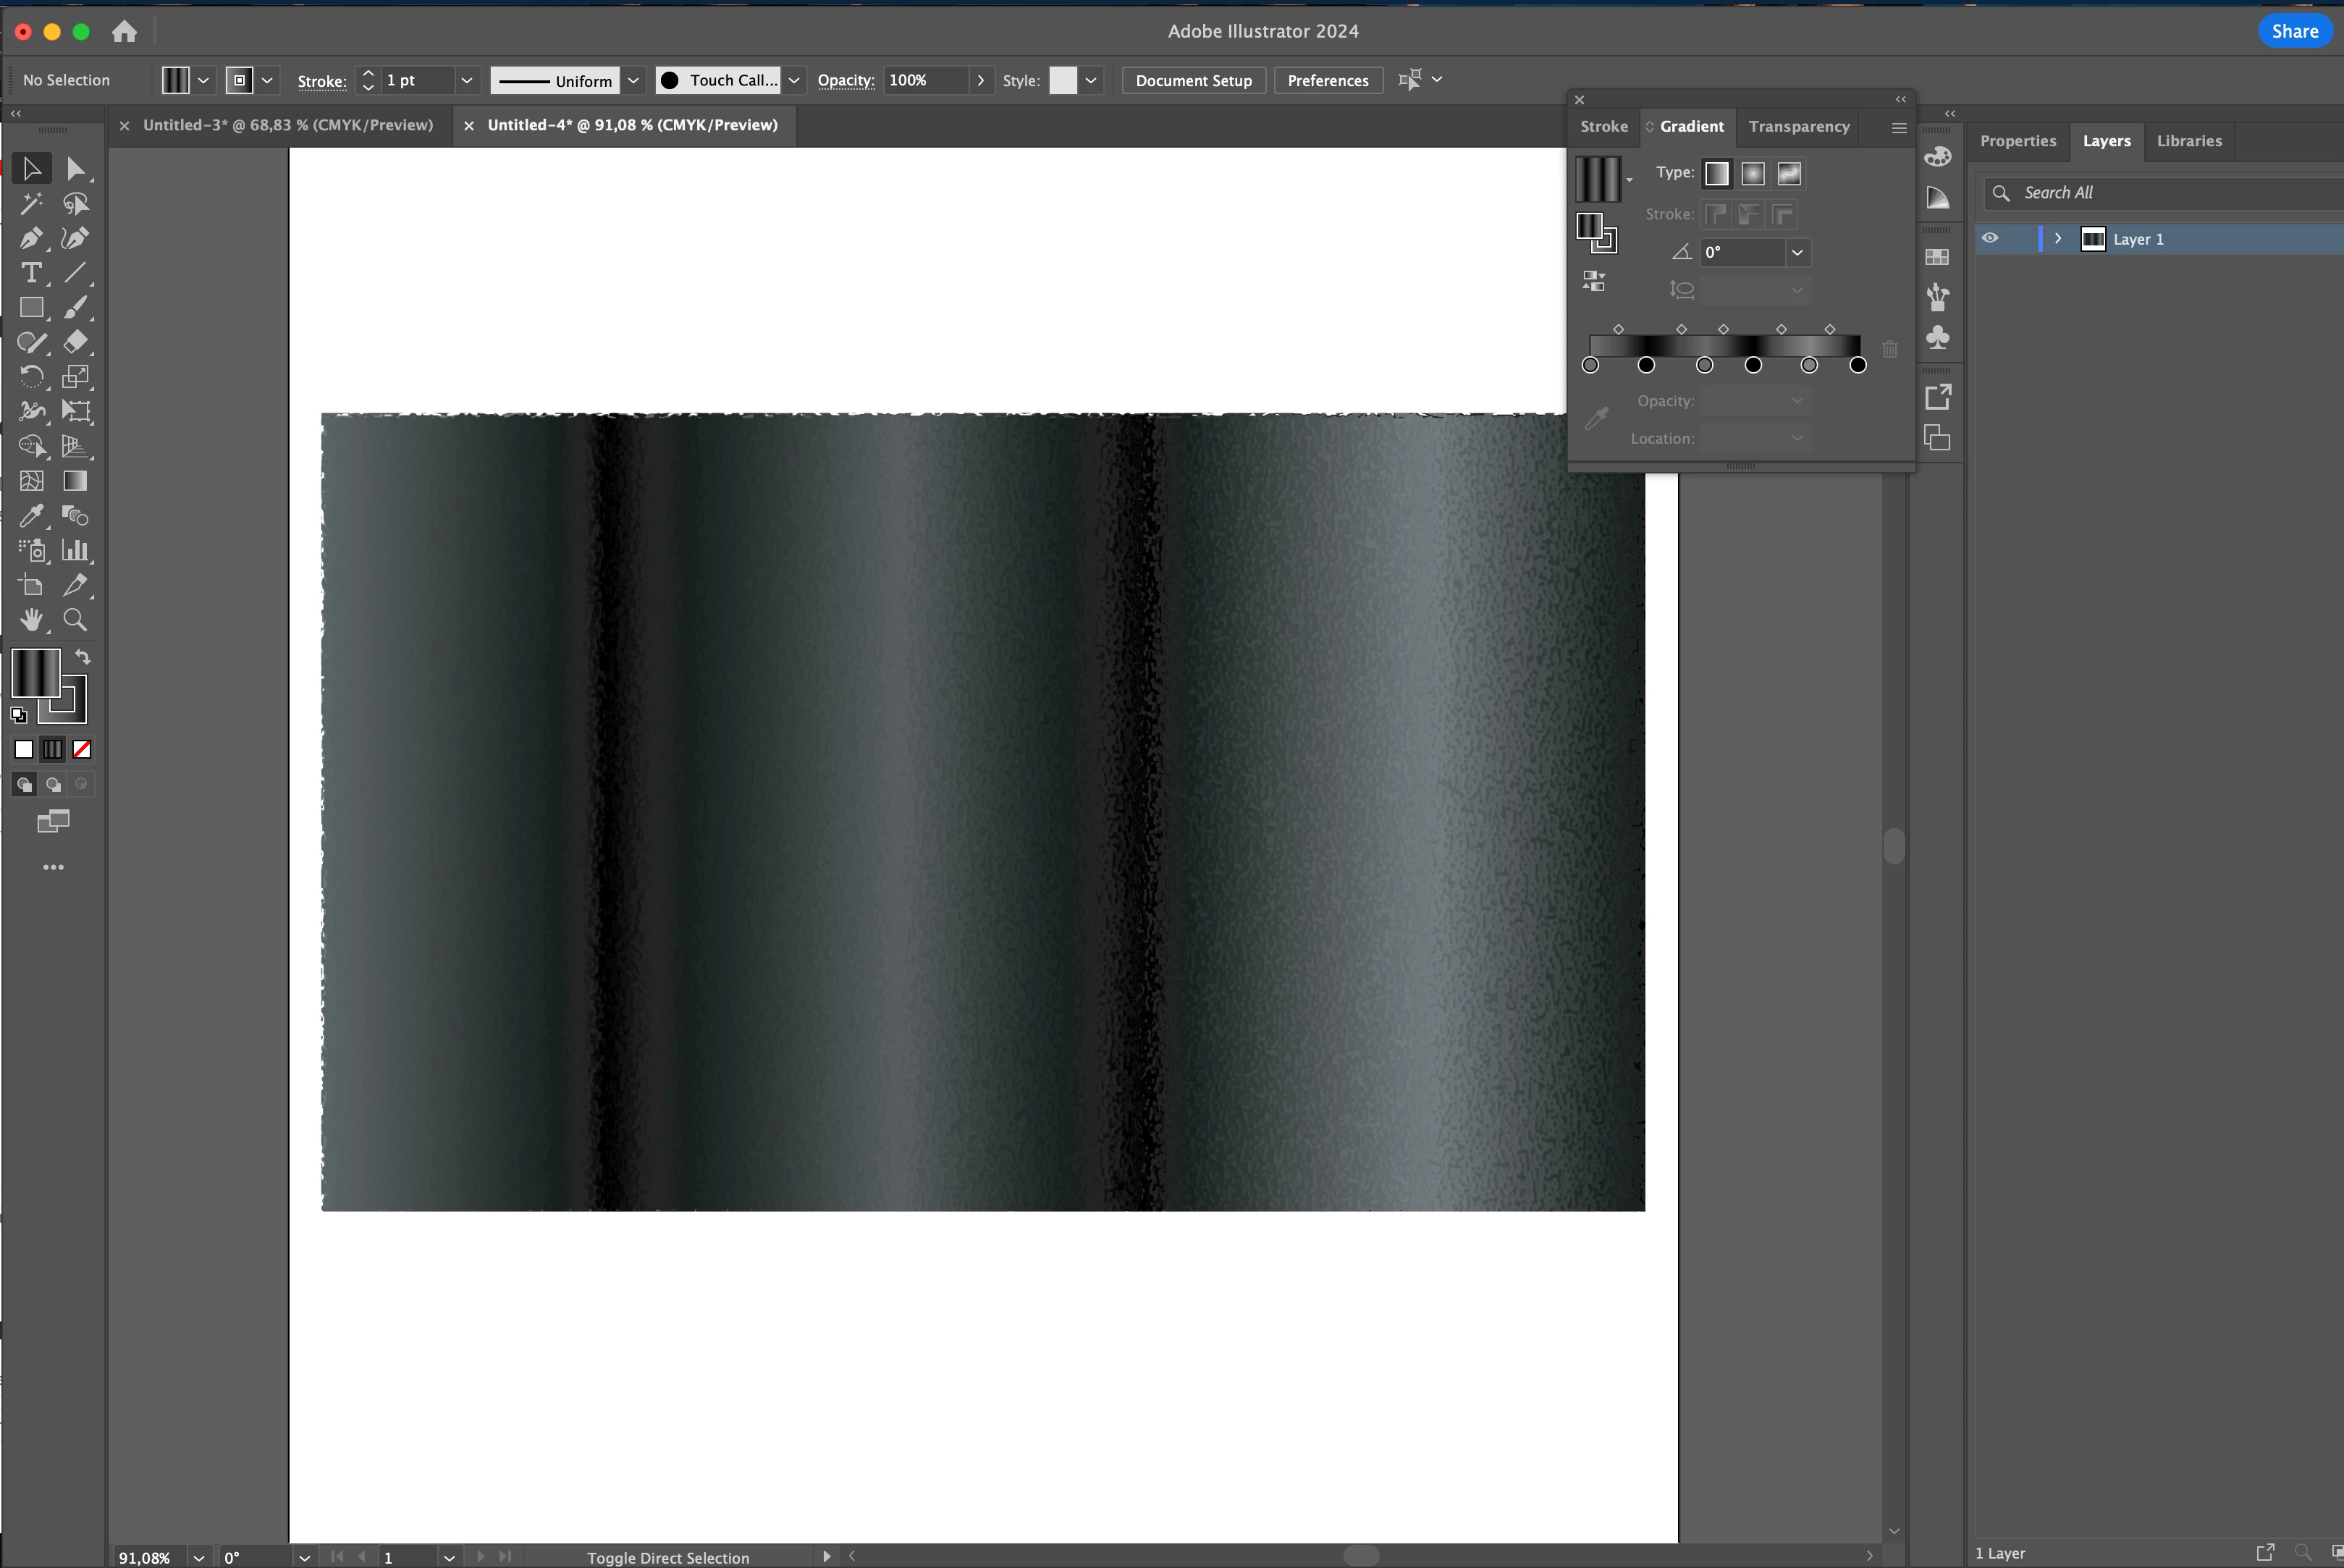Open the gradient angle dropdown
This screenshot has width=2344, height=1568.
(x=1797, y=252)
